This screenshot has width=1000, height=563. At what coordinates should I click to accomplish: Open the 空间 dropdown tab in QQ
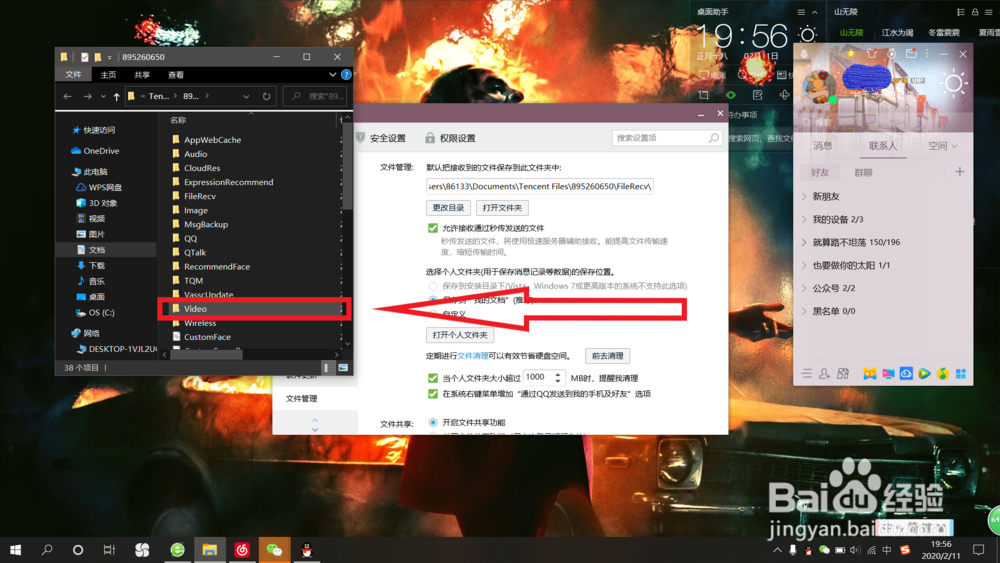pyautogui.click(x=943, y=146)
